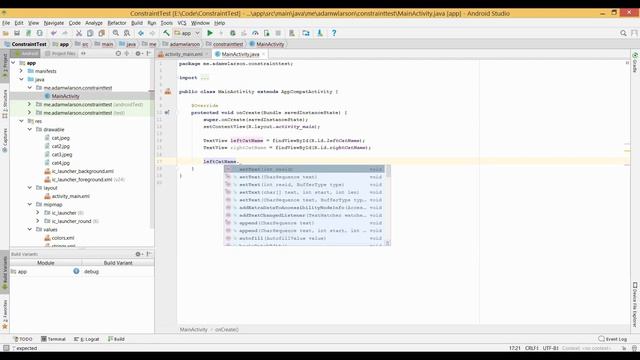Collapse the app root tree node

tap(13, 63)
